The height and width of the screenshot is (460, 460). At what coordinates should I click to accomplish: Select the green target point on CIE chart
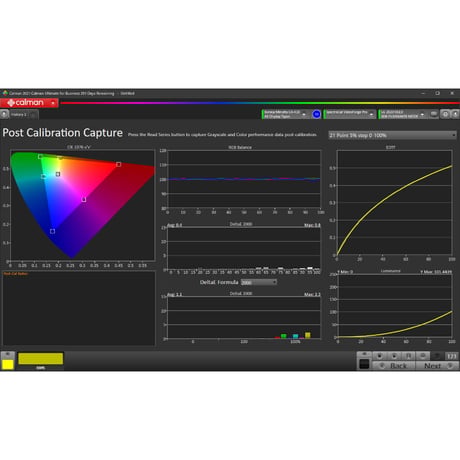point(40,156)
